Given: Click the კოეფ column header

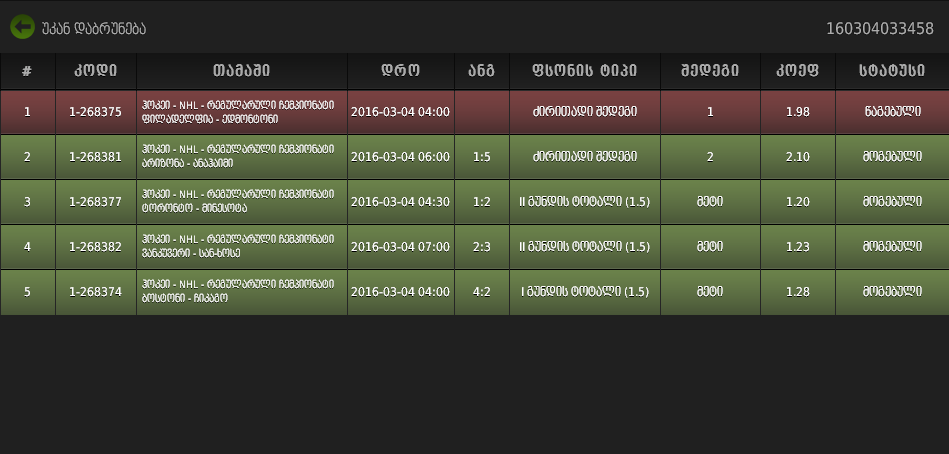Looking at the screenshot, I should [x=798, y=71].
